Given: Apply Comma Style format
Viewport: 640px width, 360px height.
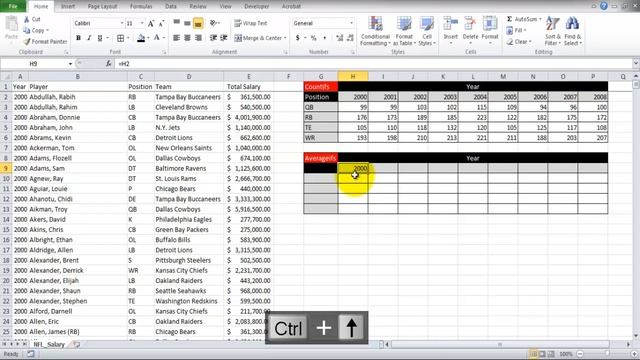Looking at the screenshot, I should [324, 38].
